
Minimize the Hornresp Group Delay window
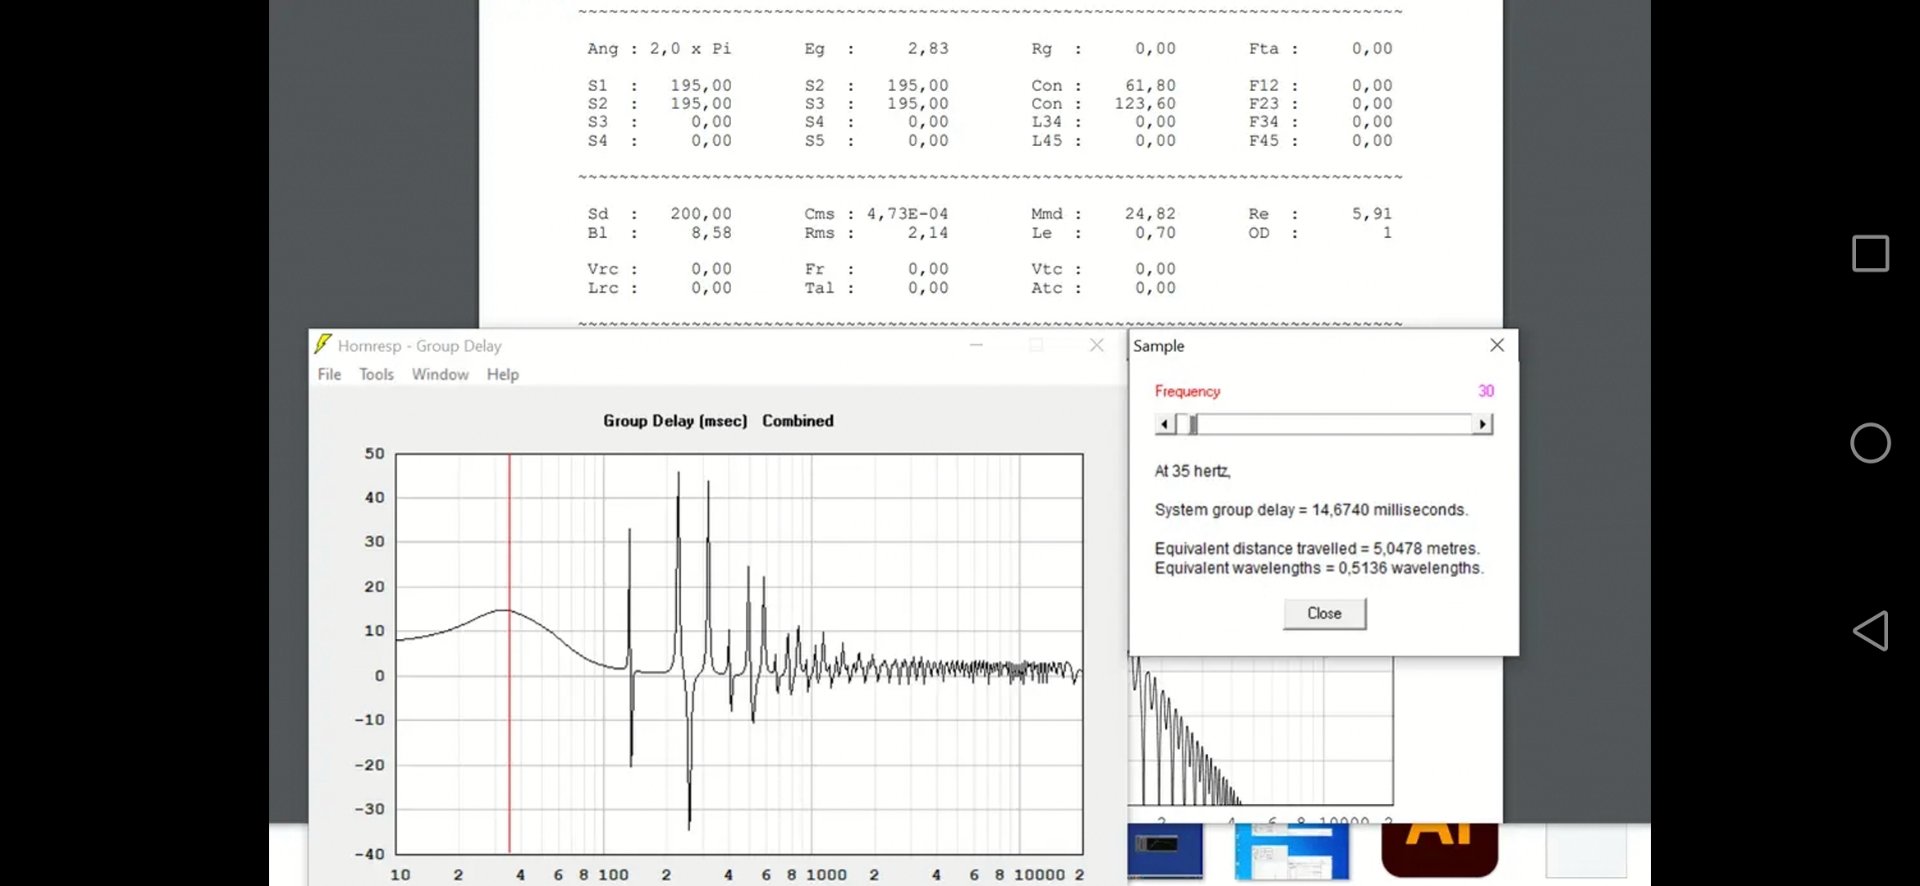976,345
